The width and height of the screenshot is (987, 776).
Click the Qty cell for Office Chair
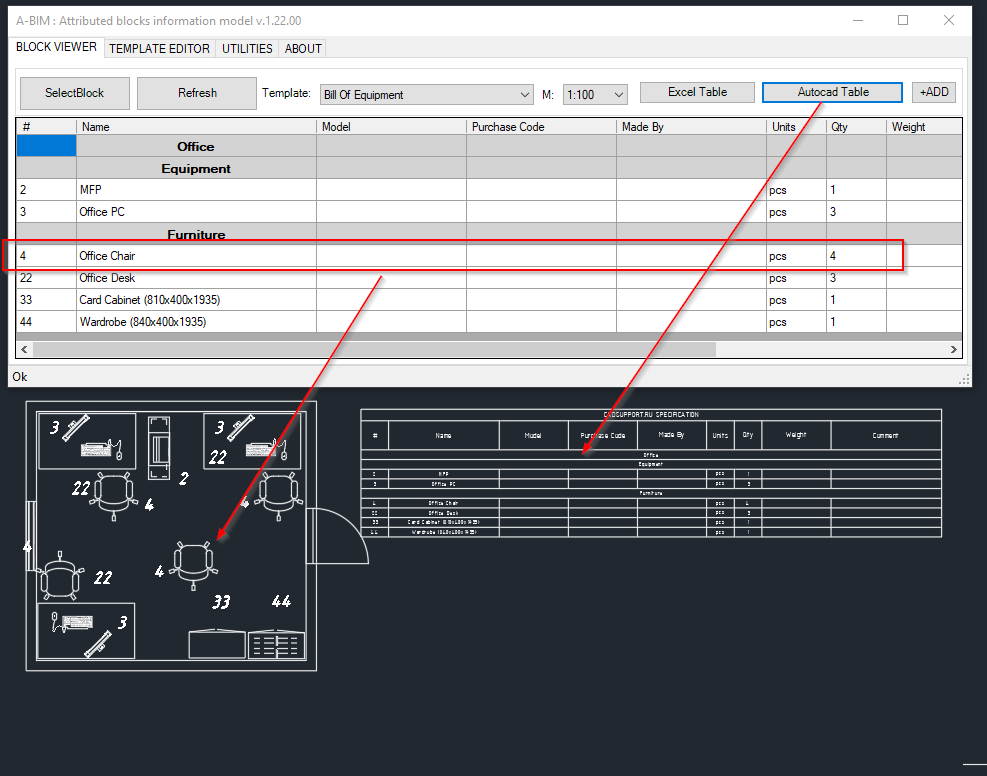856,256
